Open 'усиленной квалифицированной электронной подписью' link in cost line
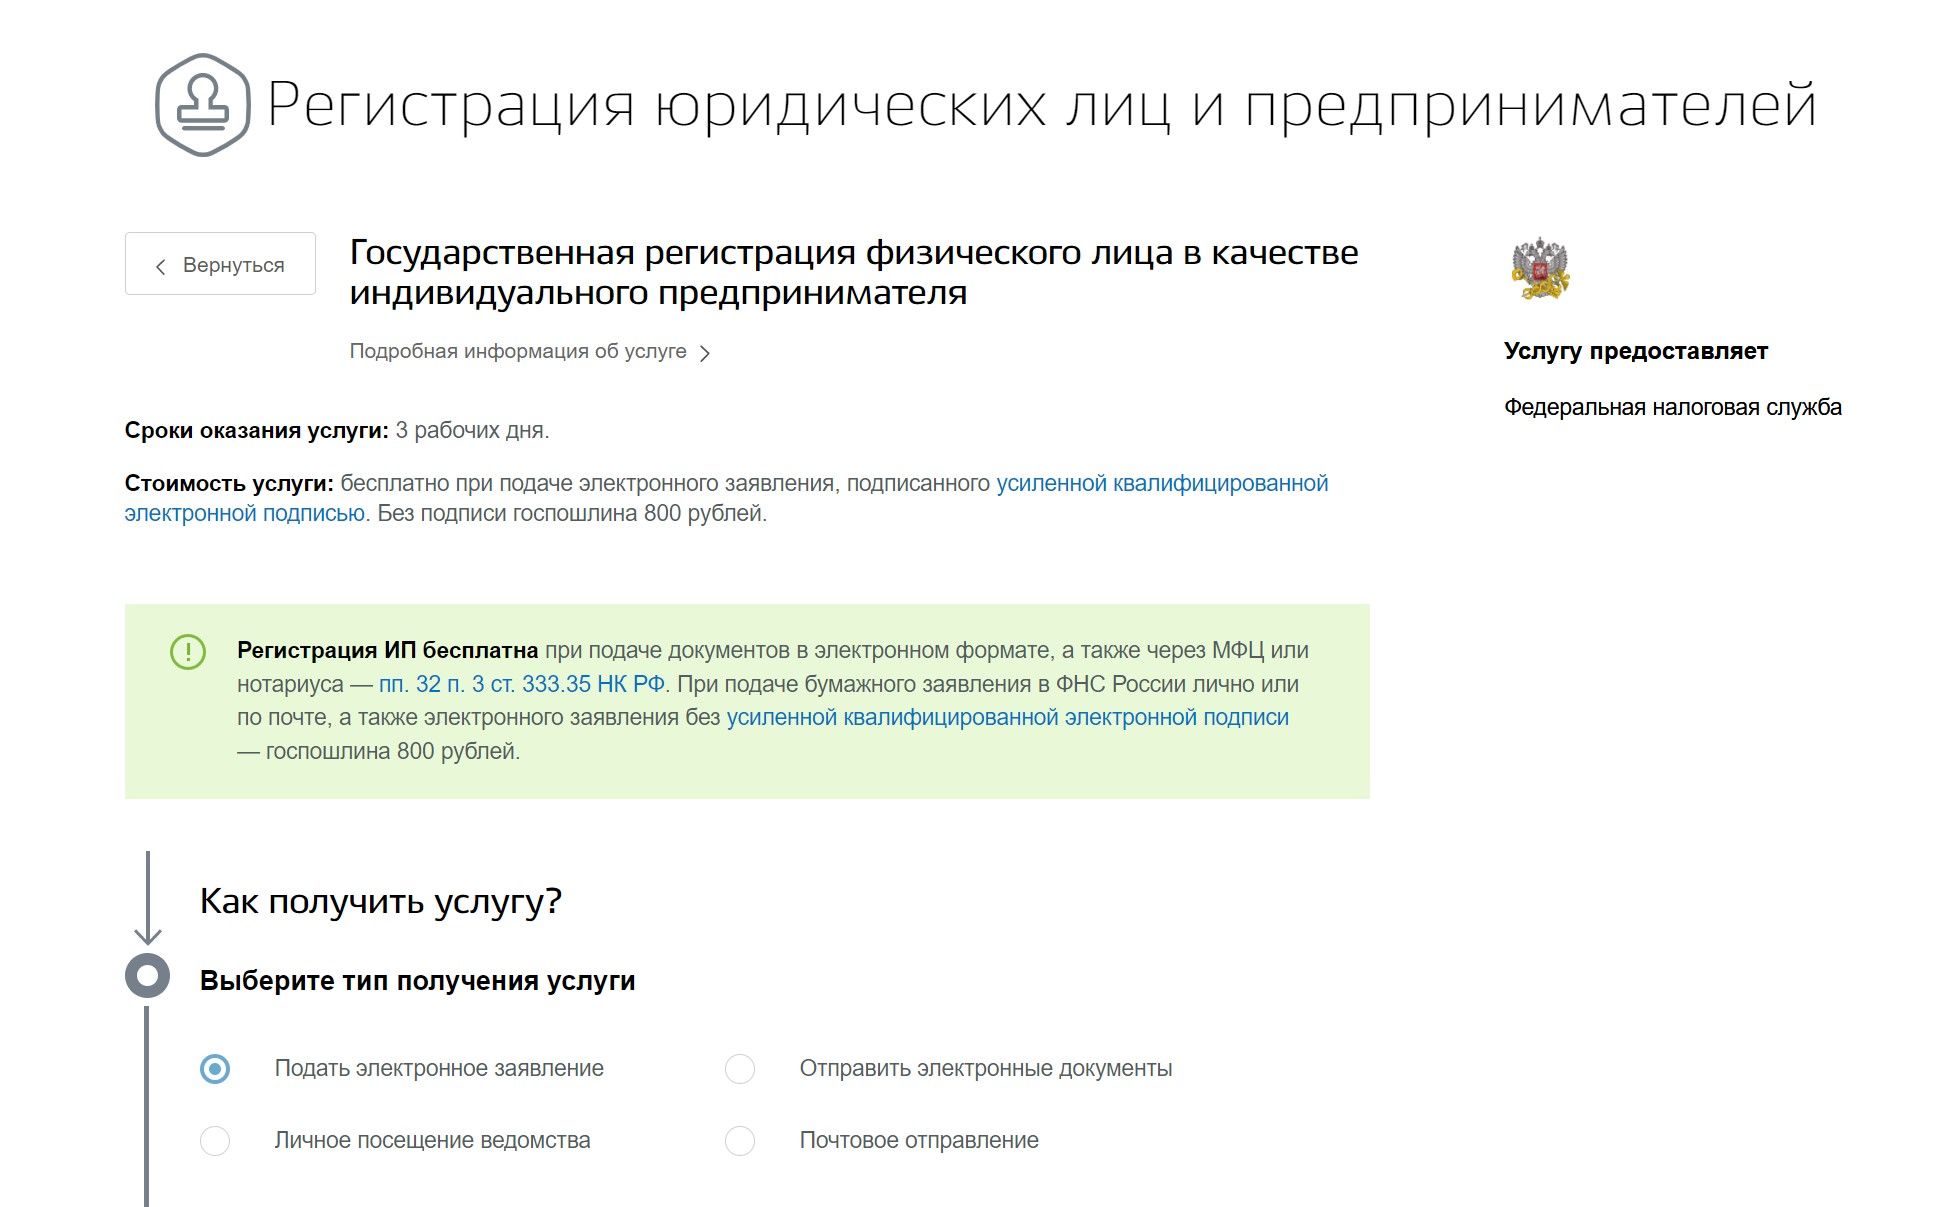Image resolution: width=1933 pixels, height=1207 pixels. click(1161, 484)
